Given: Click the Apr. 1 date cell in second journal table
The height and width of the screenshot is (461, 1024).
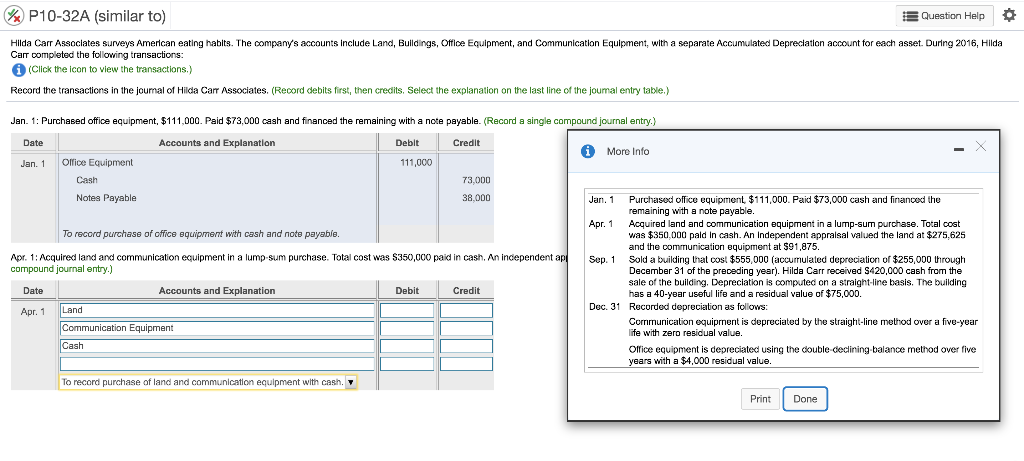Looking at the screenshot, I should (33, 311).
